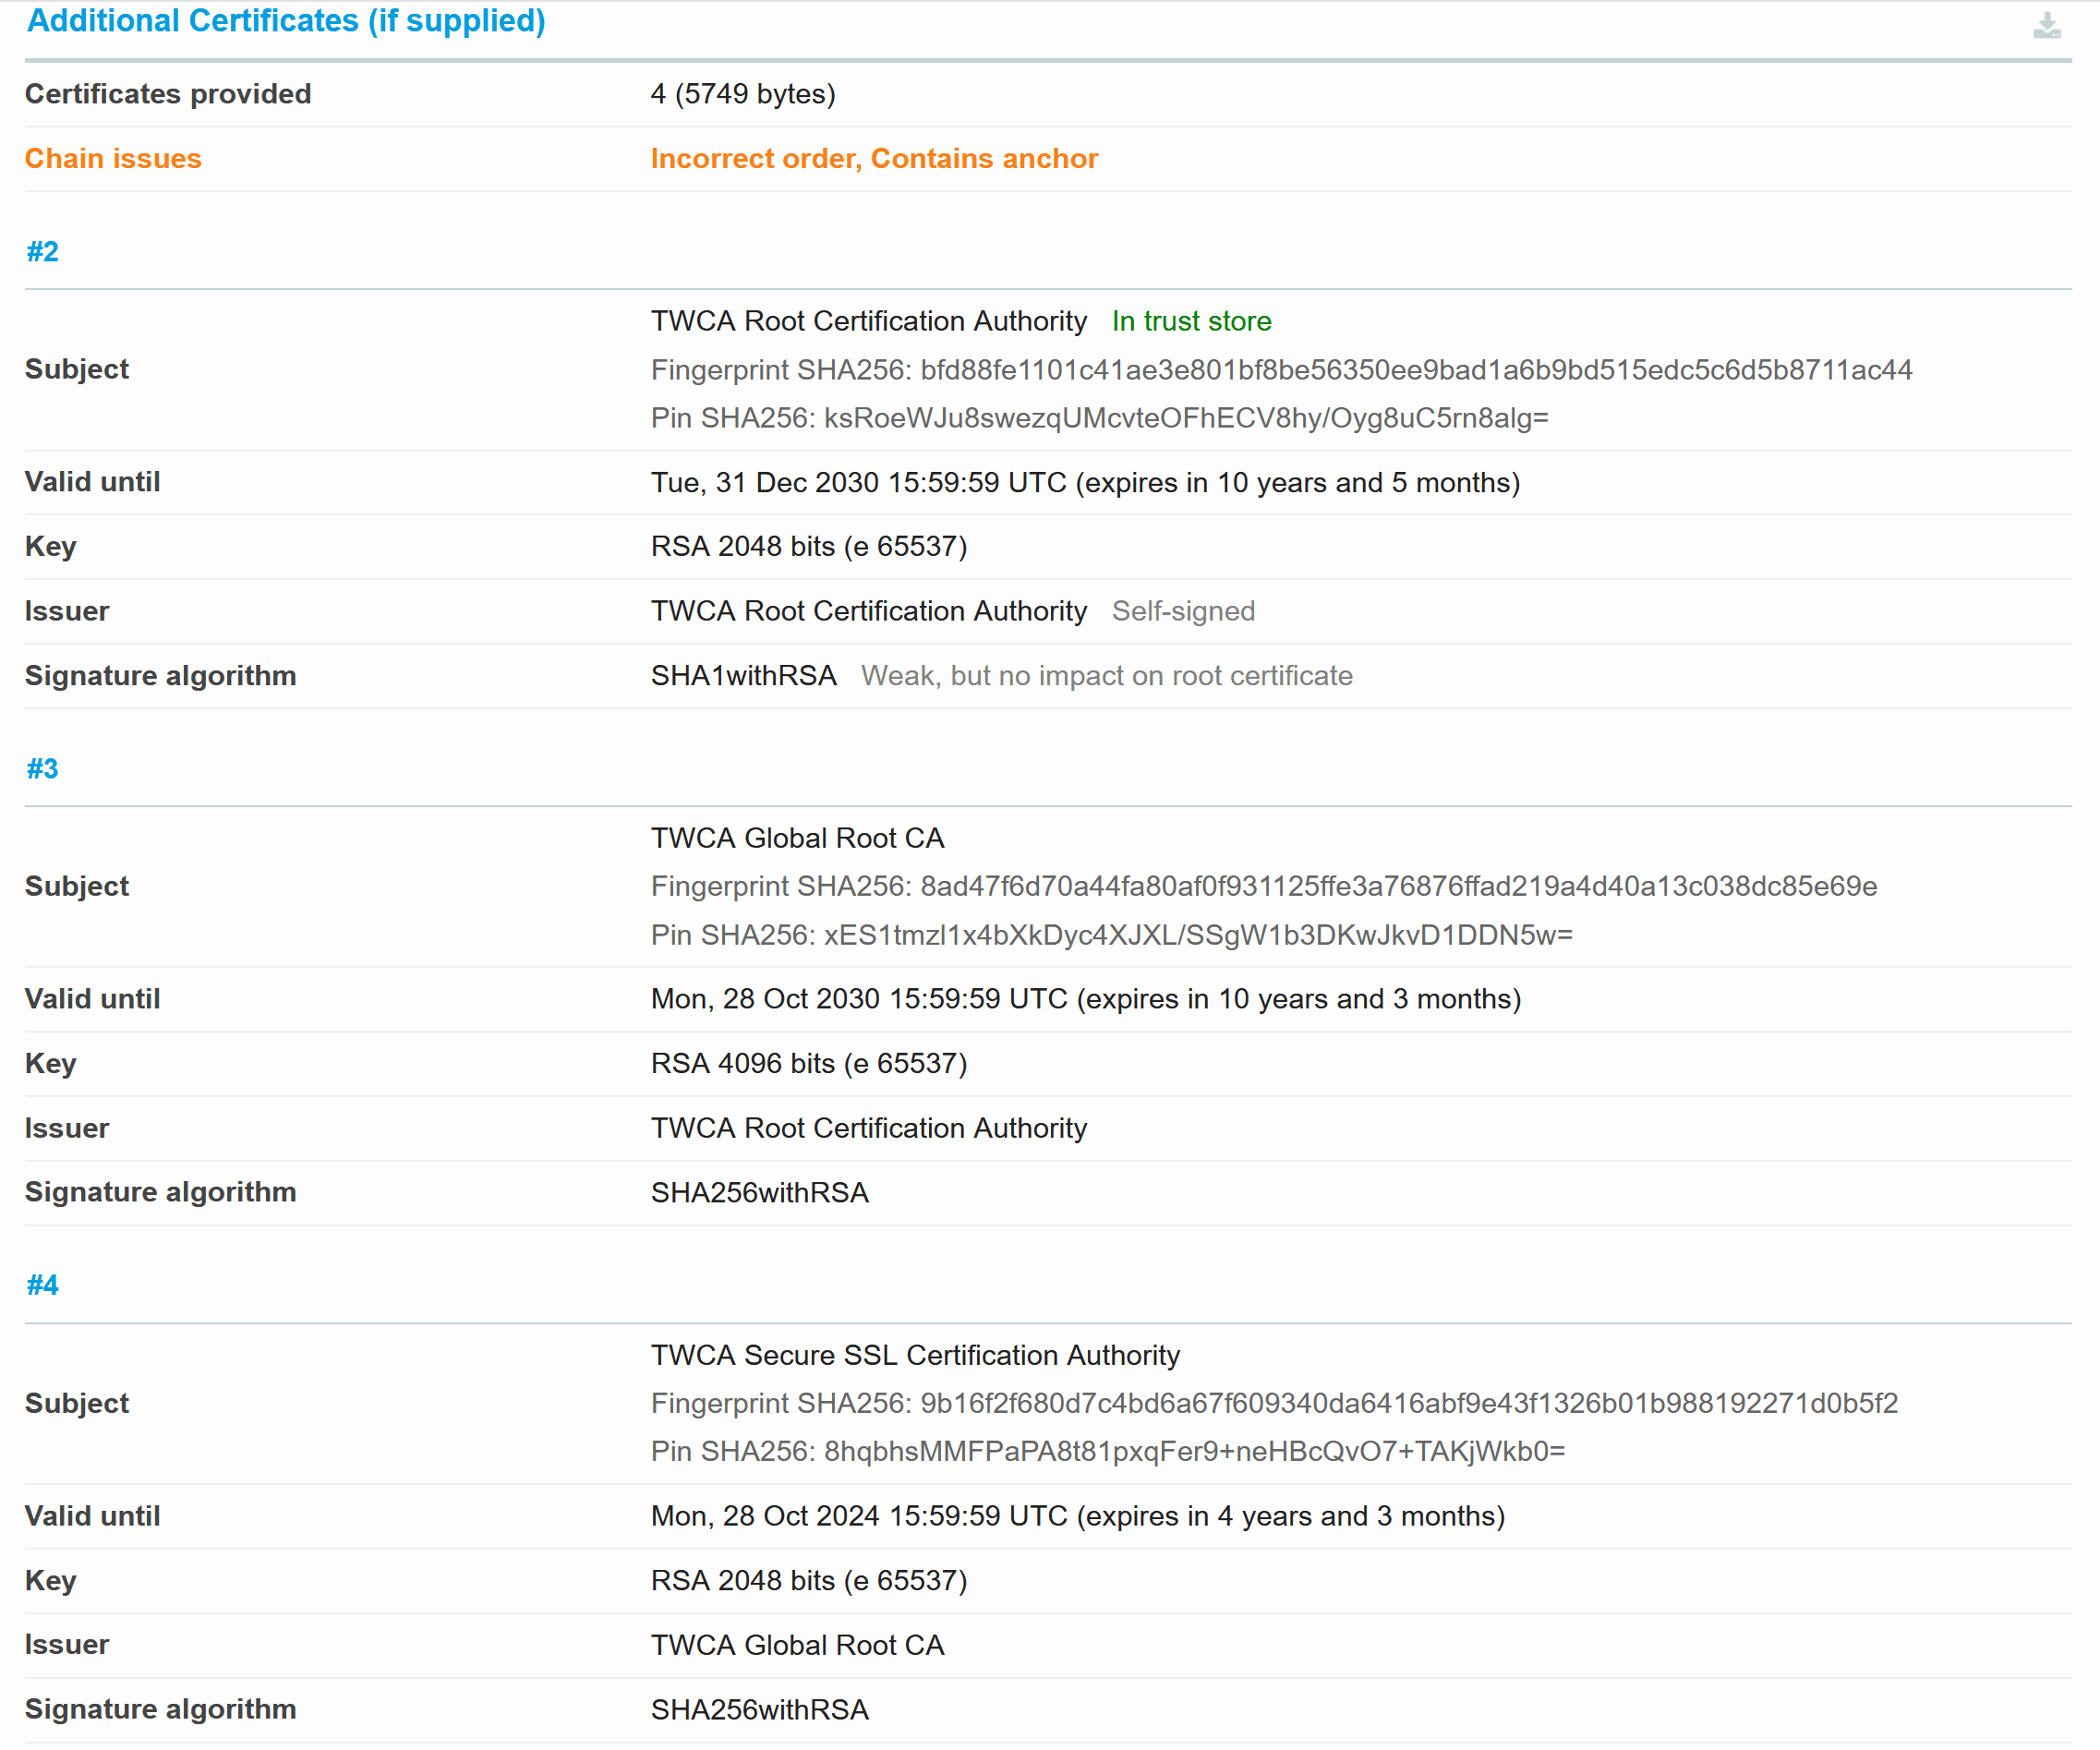
Task: Select TWCA Root Certification Authority subject name
Action: pyautogui.click(x=869, y=321)
